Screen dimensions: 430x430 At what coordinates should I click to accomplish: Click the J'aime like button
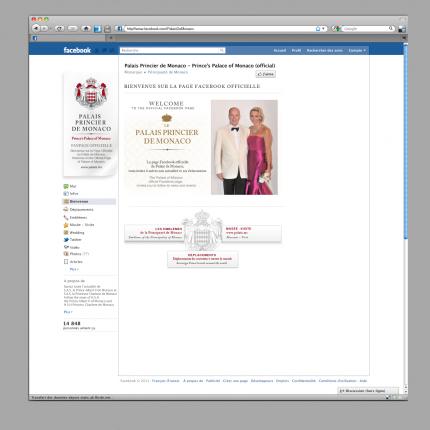click(266, 74)
